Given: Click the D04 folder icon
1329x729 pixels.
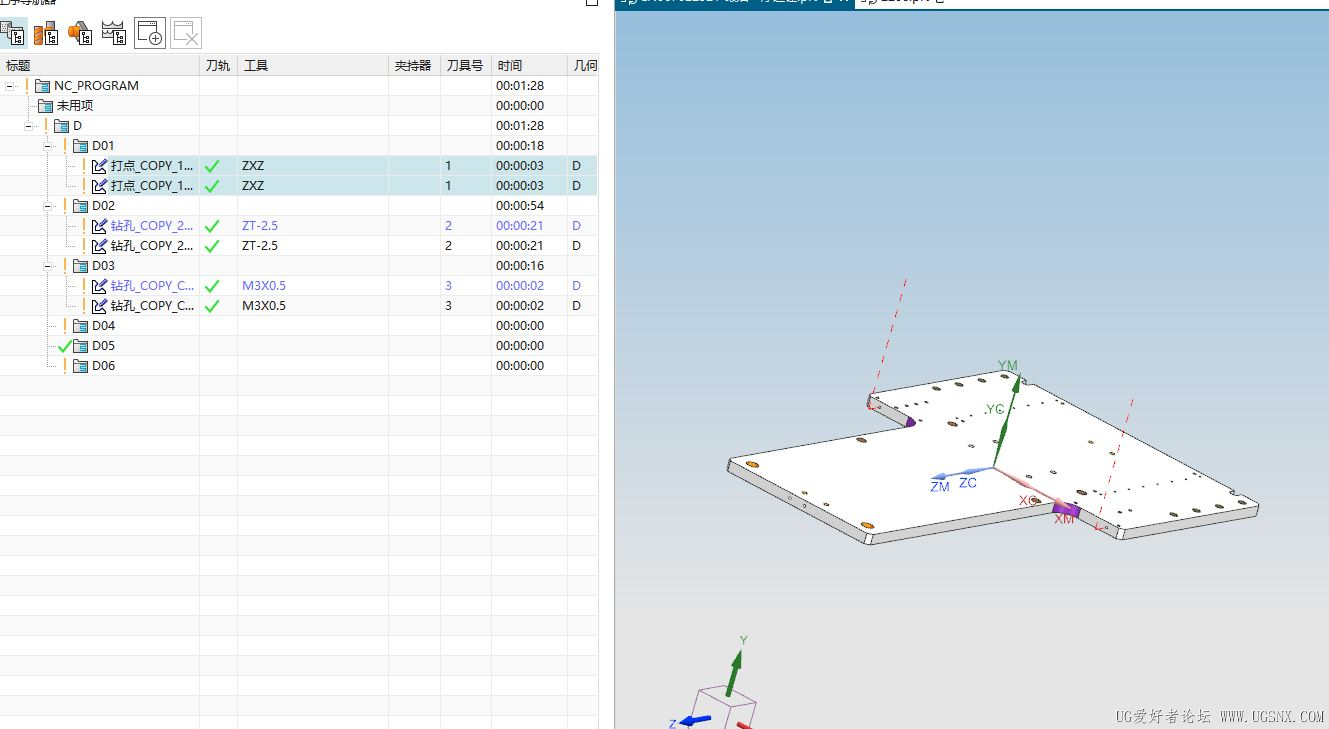Looking at the screenshot, I should tap(81, 326).
